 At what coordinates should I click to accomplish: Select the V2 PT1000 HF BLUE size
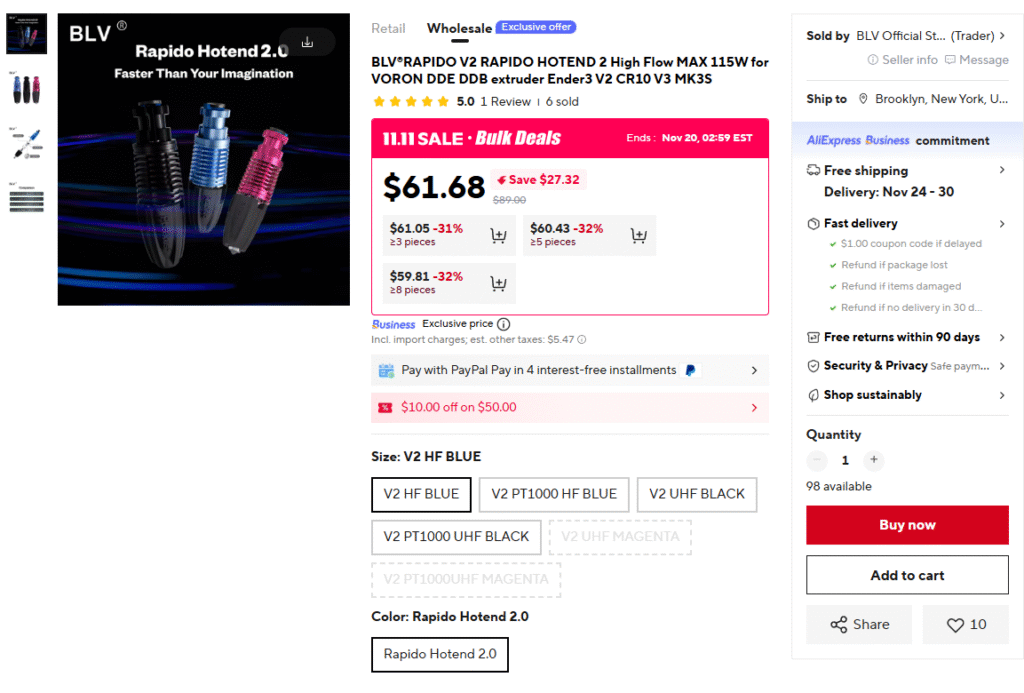click(x=554, y=494)
